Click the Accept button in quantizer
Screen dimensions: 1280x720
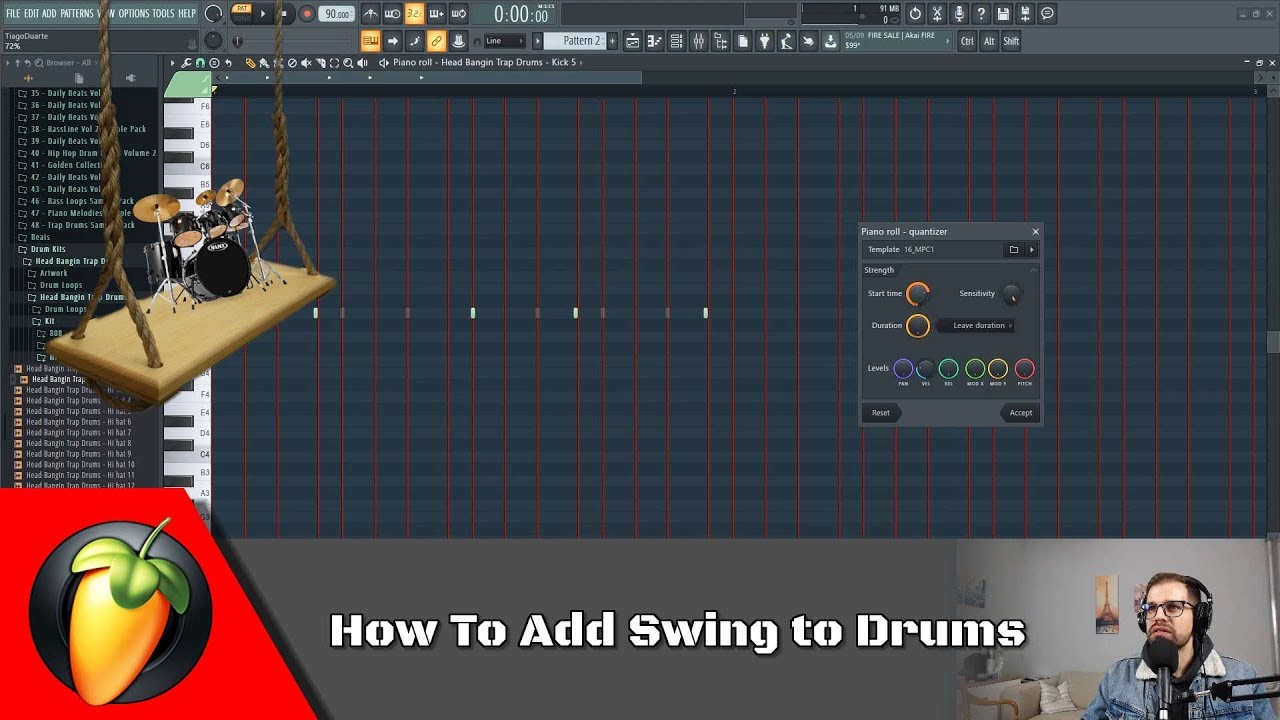[1019, 413]
